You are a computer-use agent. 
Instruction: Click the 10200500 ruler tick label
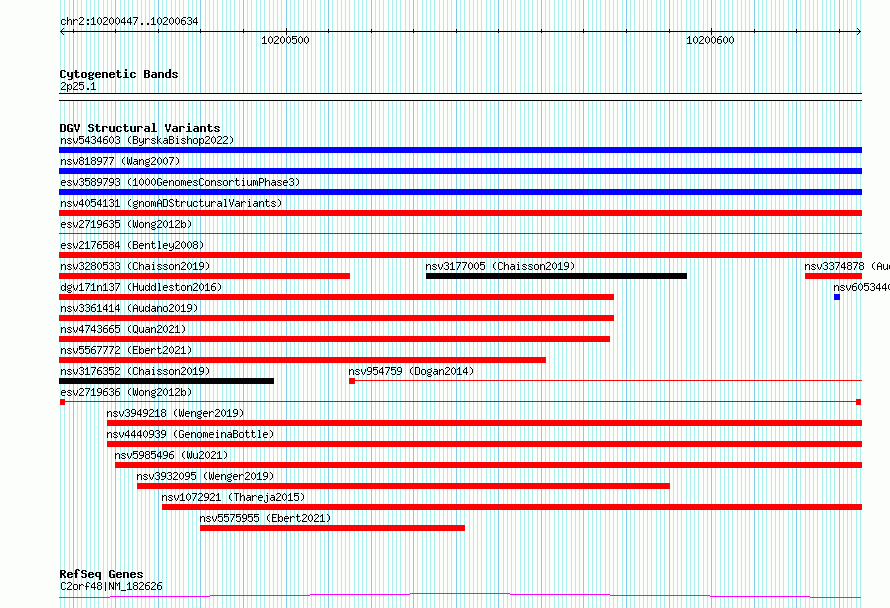pos(286,40)
